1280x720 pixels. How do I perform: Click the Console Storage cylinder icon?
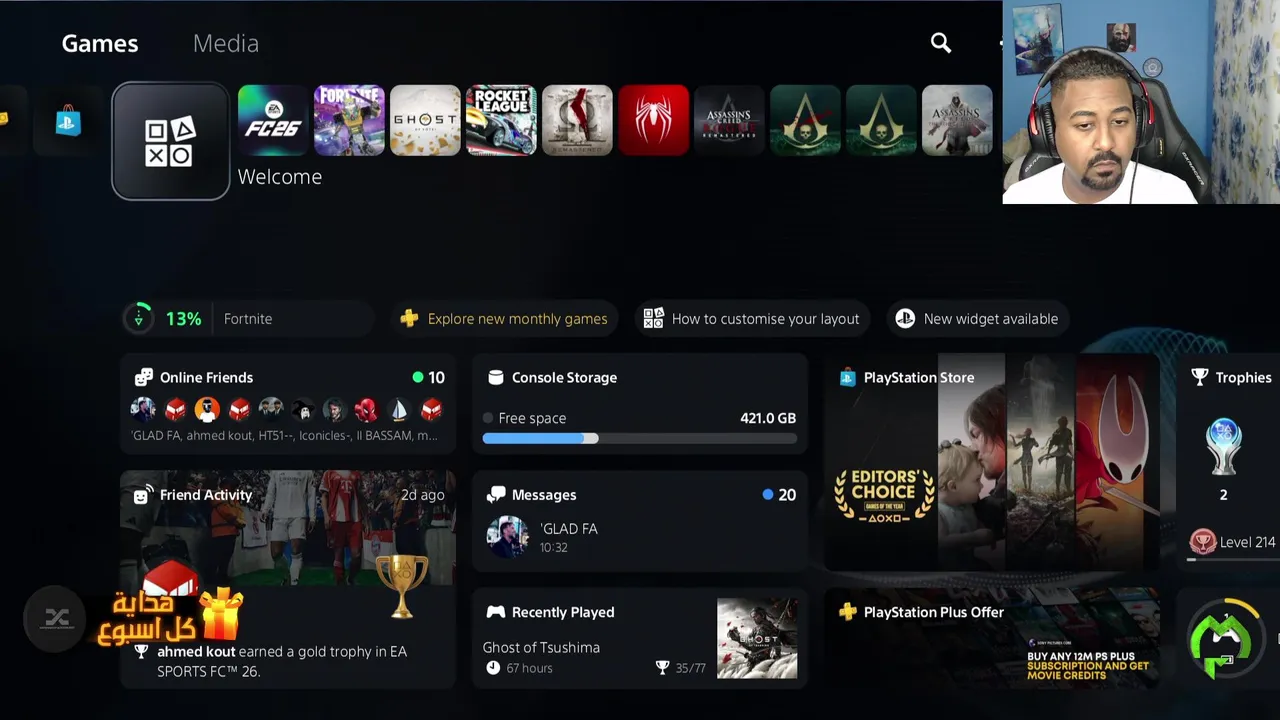click(x=495, y=377)
